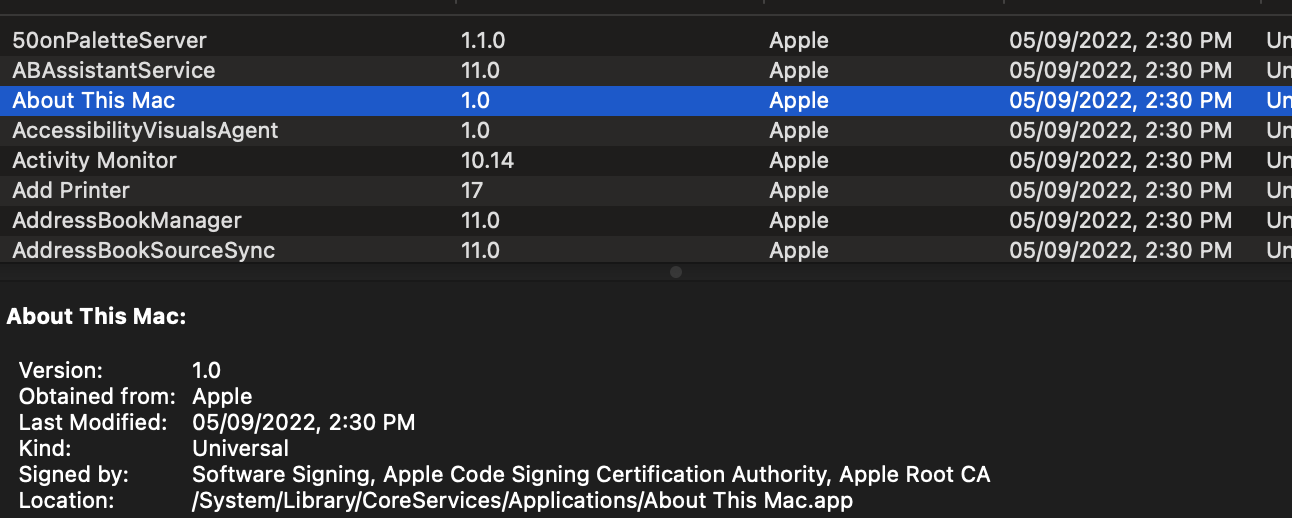
Task: Choose the Add Printer row
Action: click(x=71, y=191)
